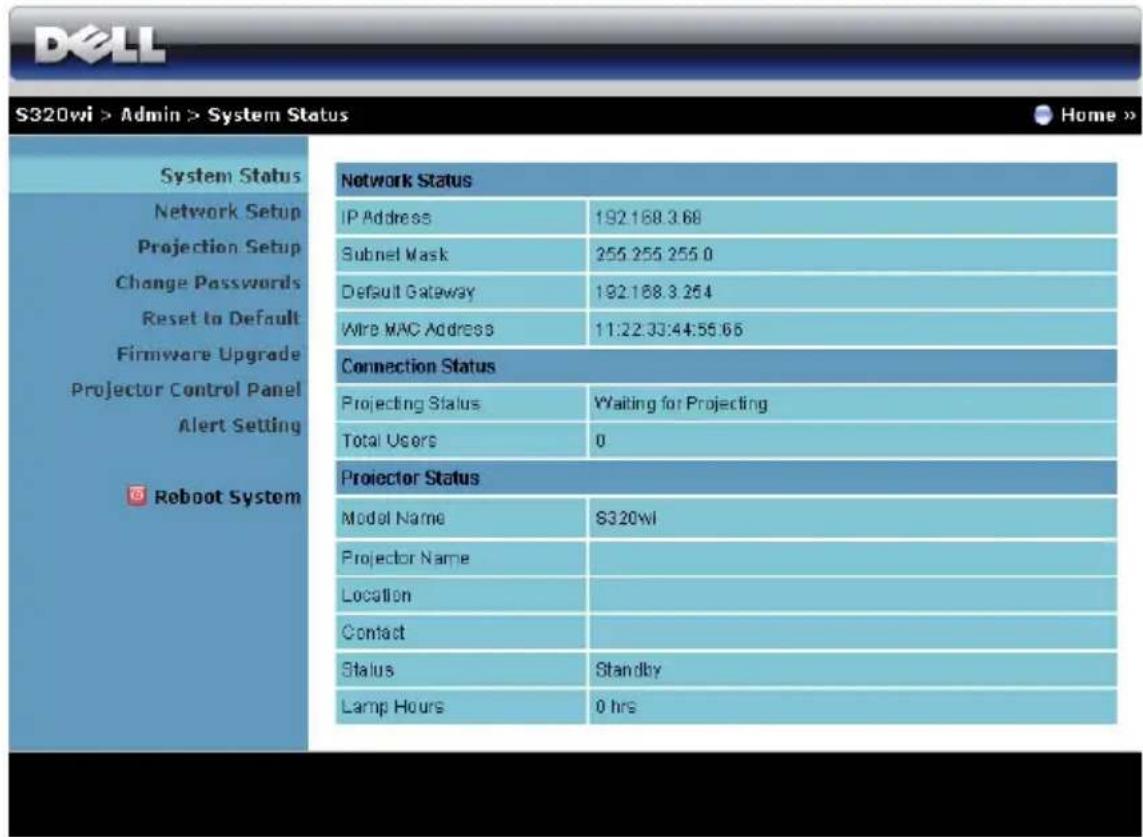Viewport: 1143px width, 837px height.
Task: Select the Status label in Projector Status
Action: 367,669
